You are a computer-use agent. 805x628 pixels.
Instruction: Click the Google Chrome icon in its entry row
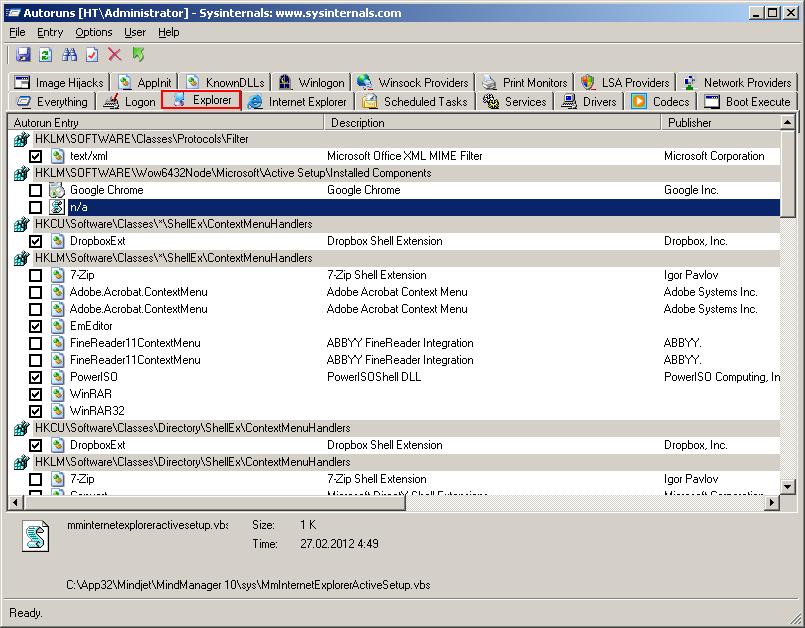pos(55,189)
